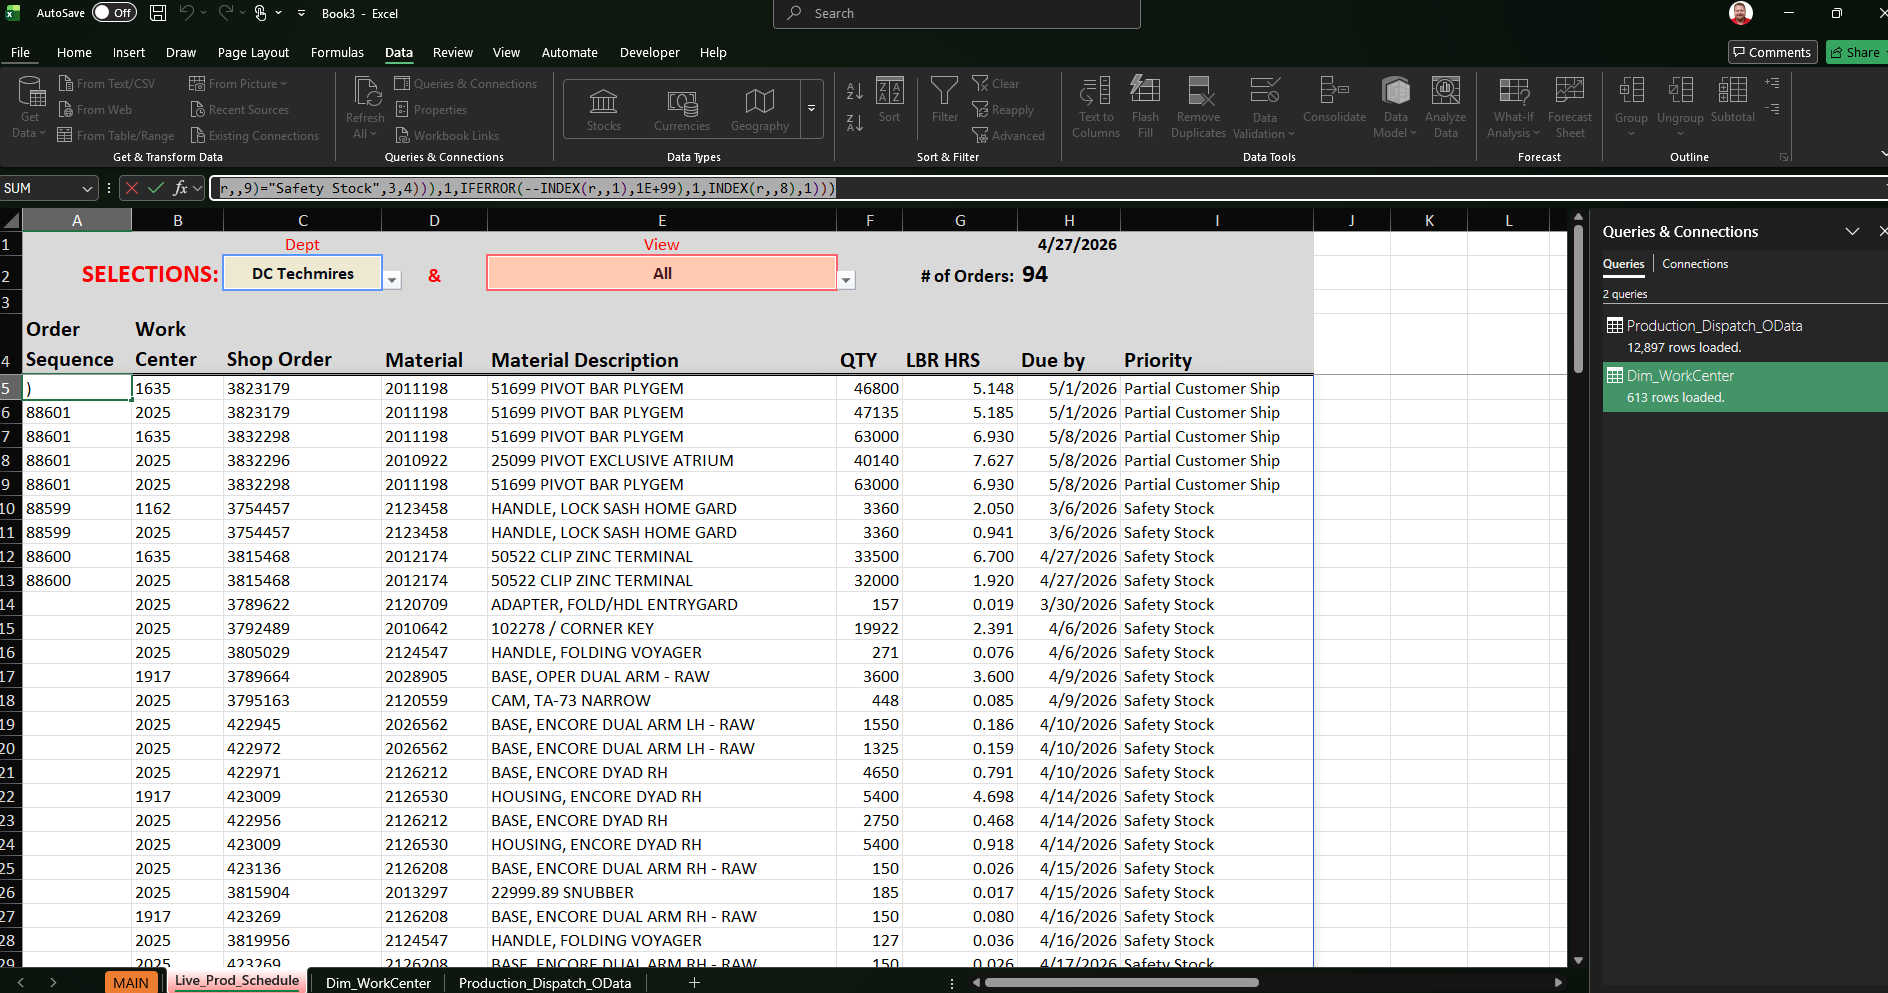Select the MAIN sheet tab

[131, 982]
